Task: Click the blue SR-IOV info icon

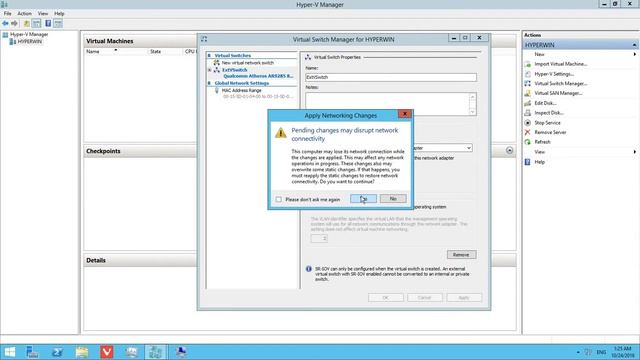Action: 309,269
